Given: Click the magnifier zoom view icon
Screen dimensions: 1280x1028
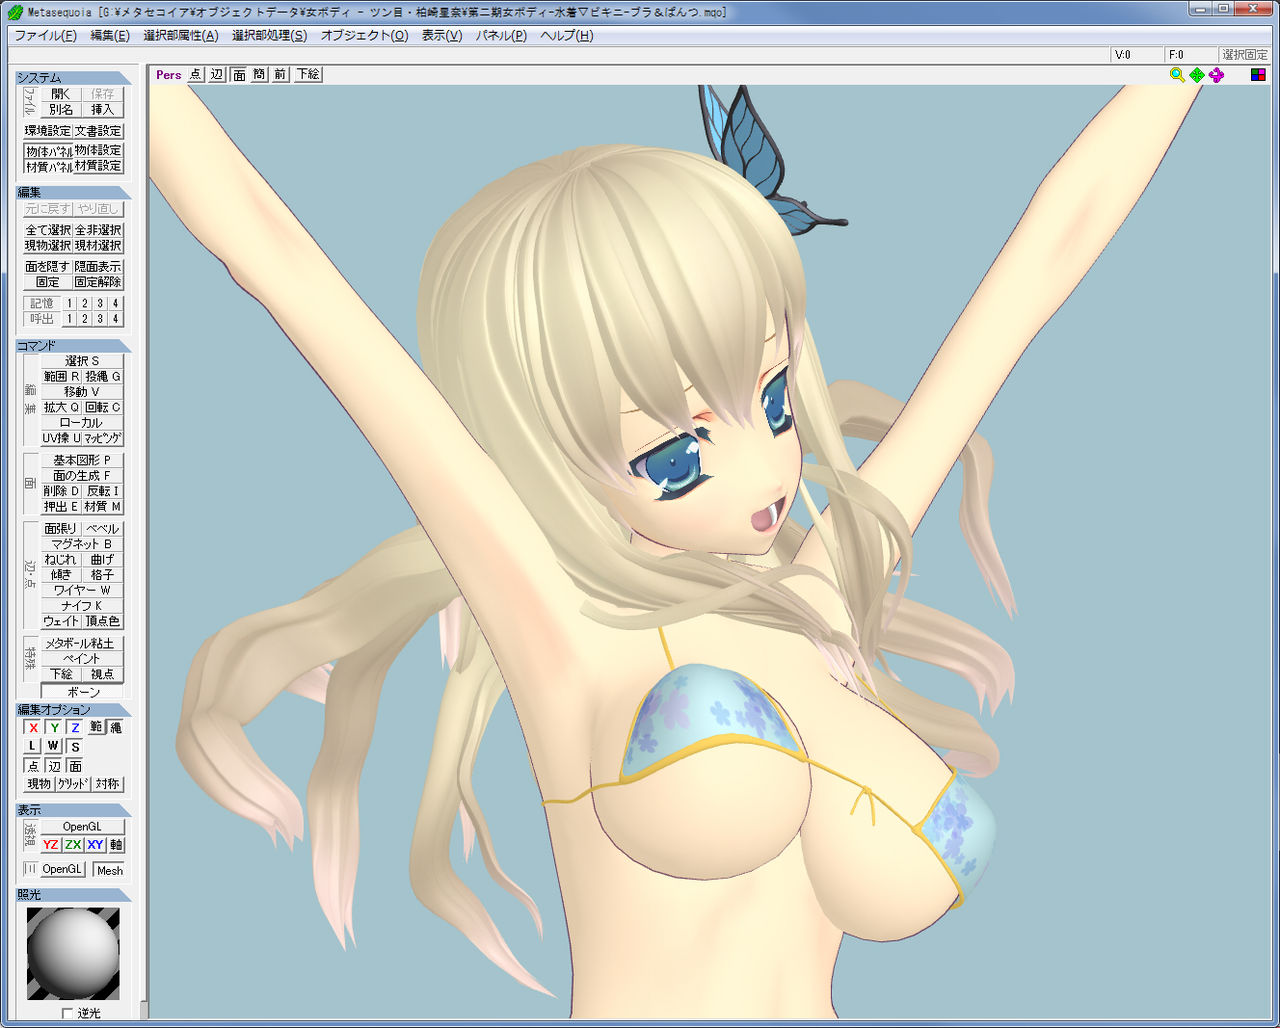Looking at the screenshot, I should coord(1177,75).
